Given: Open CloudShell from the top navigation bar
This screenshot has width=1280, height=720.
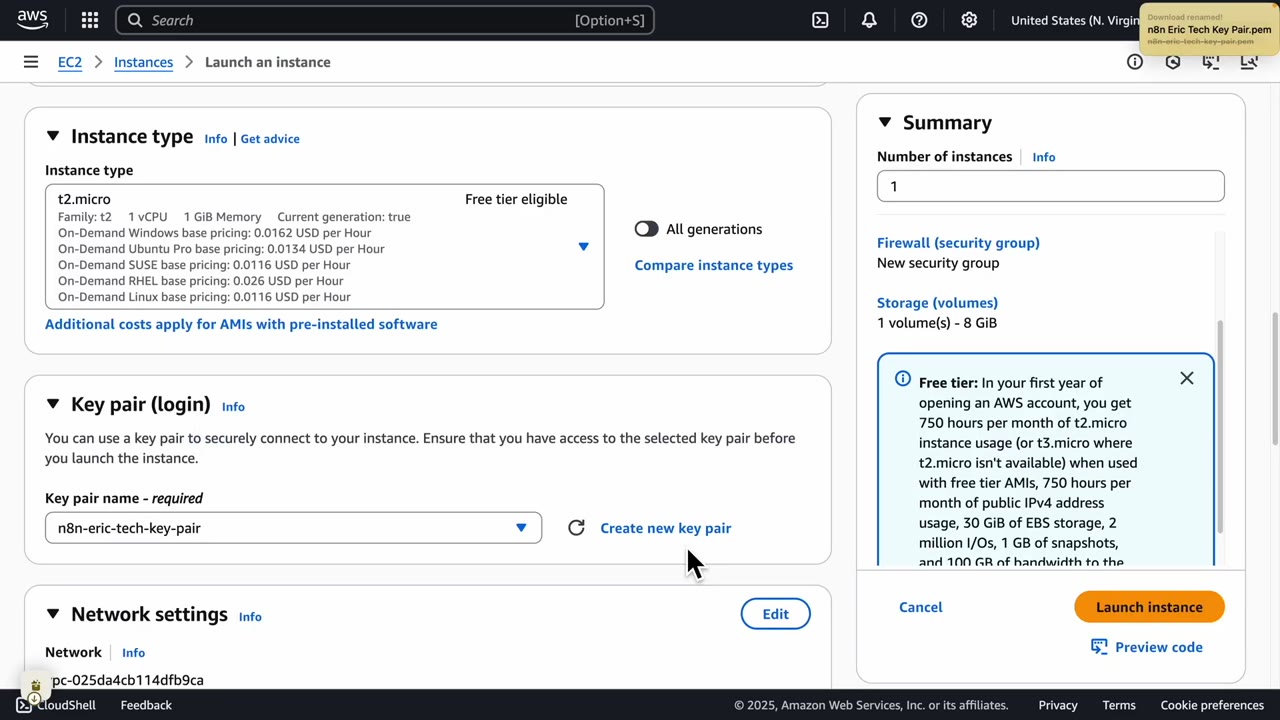Looking at the screenshot, I should [820, 20].
